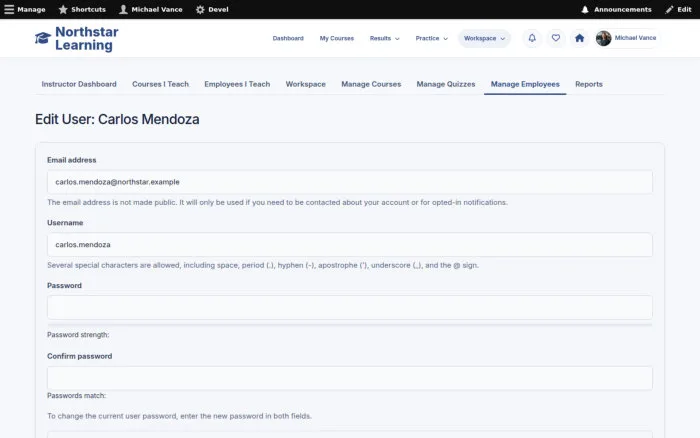Select the Manage Employees tab
Screen dimensions: 700x438
pos(525,84)
